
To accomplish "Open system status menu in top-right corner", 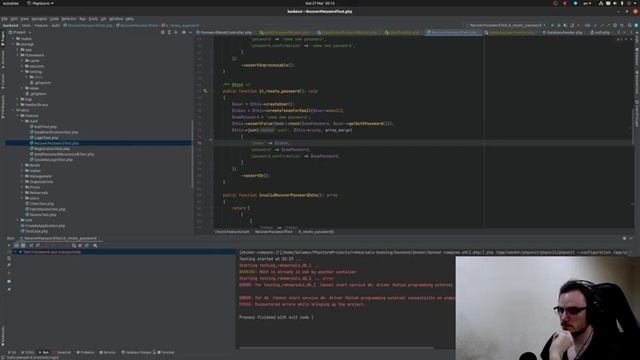I will click(618, 3).
